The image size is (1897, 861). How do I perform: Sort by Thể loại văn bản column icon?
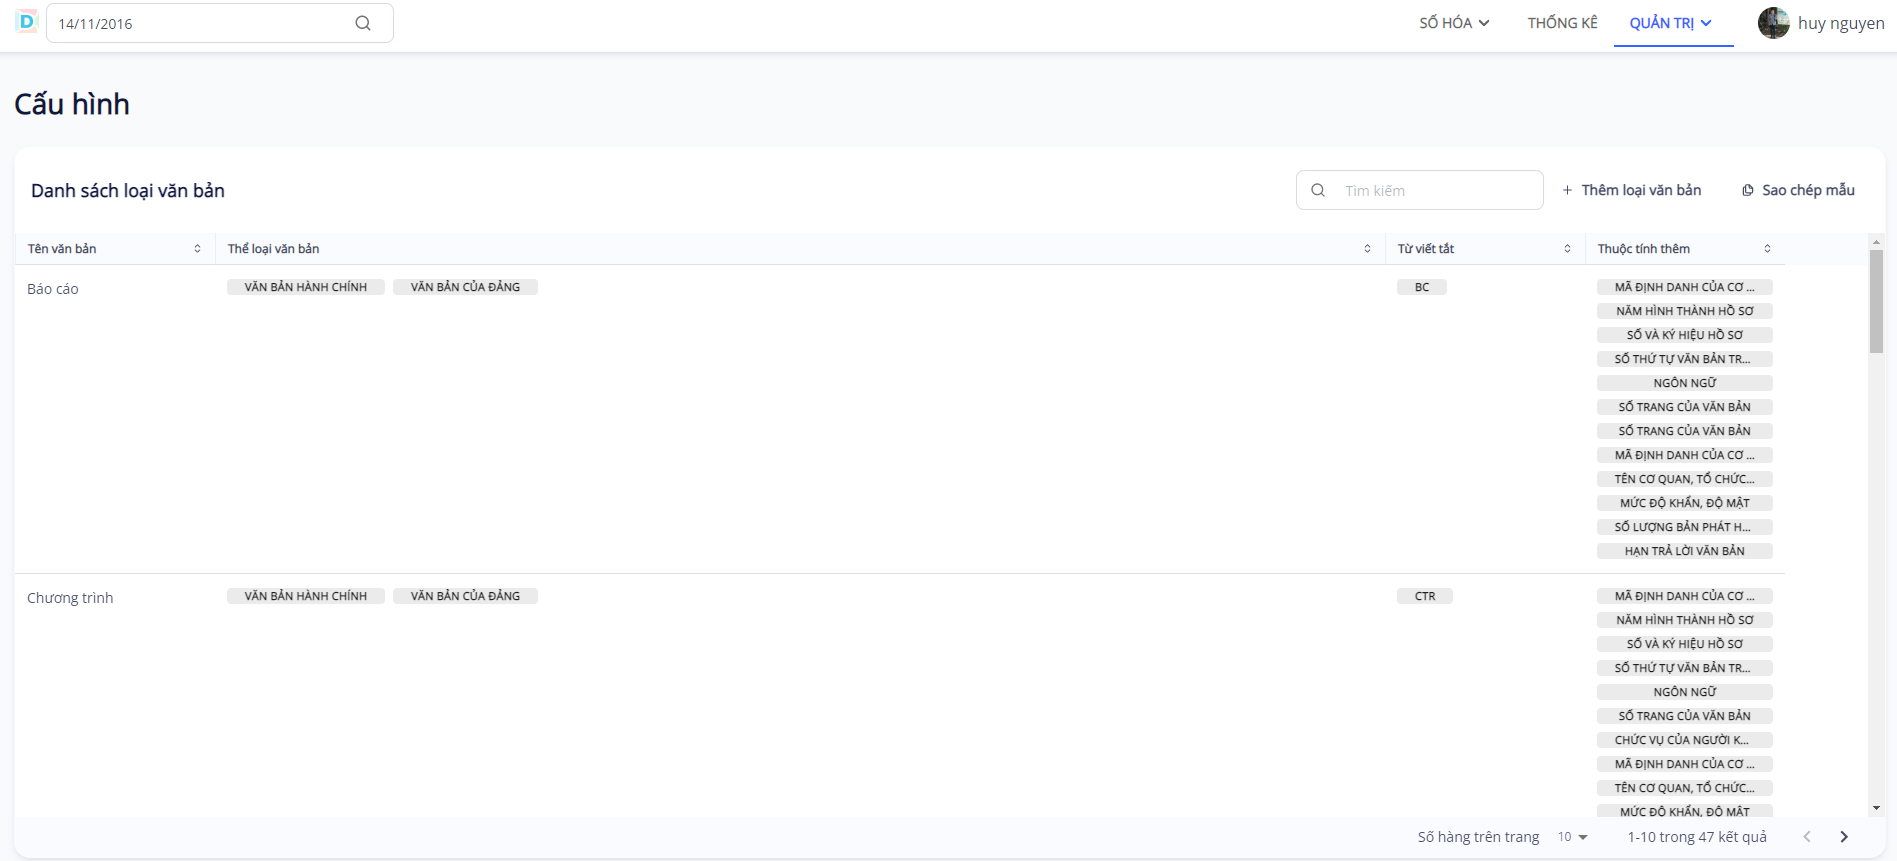click(1367, 249)
